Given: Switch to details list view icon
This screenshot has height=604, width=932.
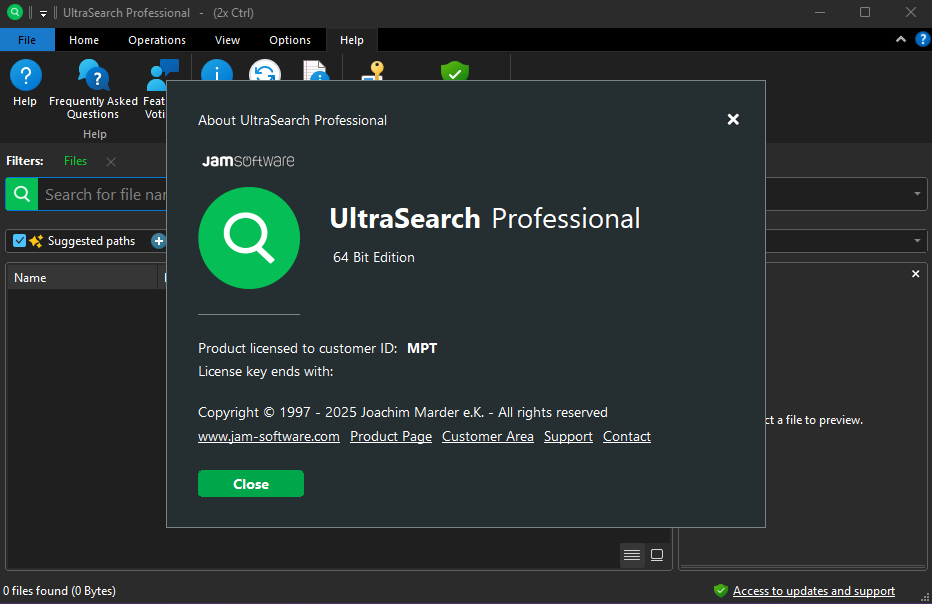Looking at the screenshot, I should [632, 555].
